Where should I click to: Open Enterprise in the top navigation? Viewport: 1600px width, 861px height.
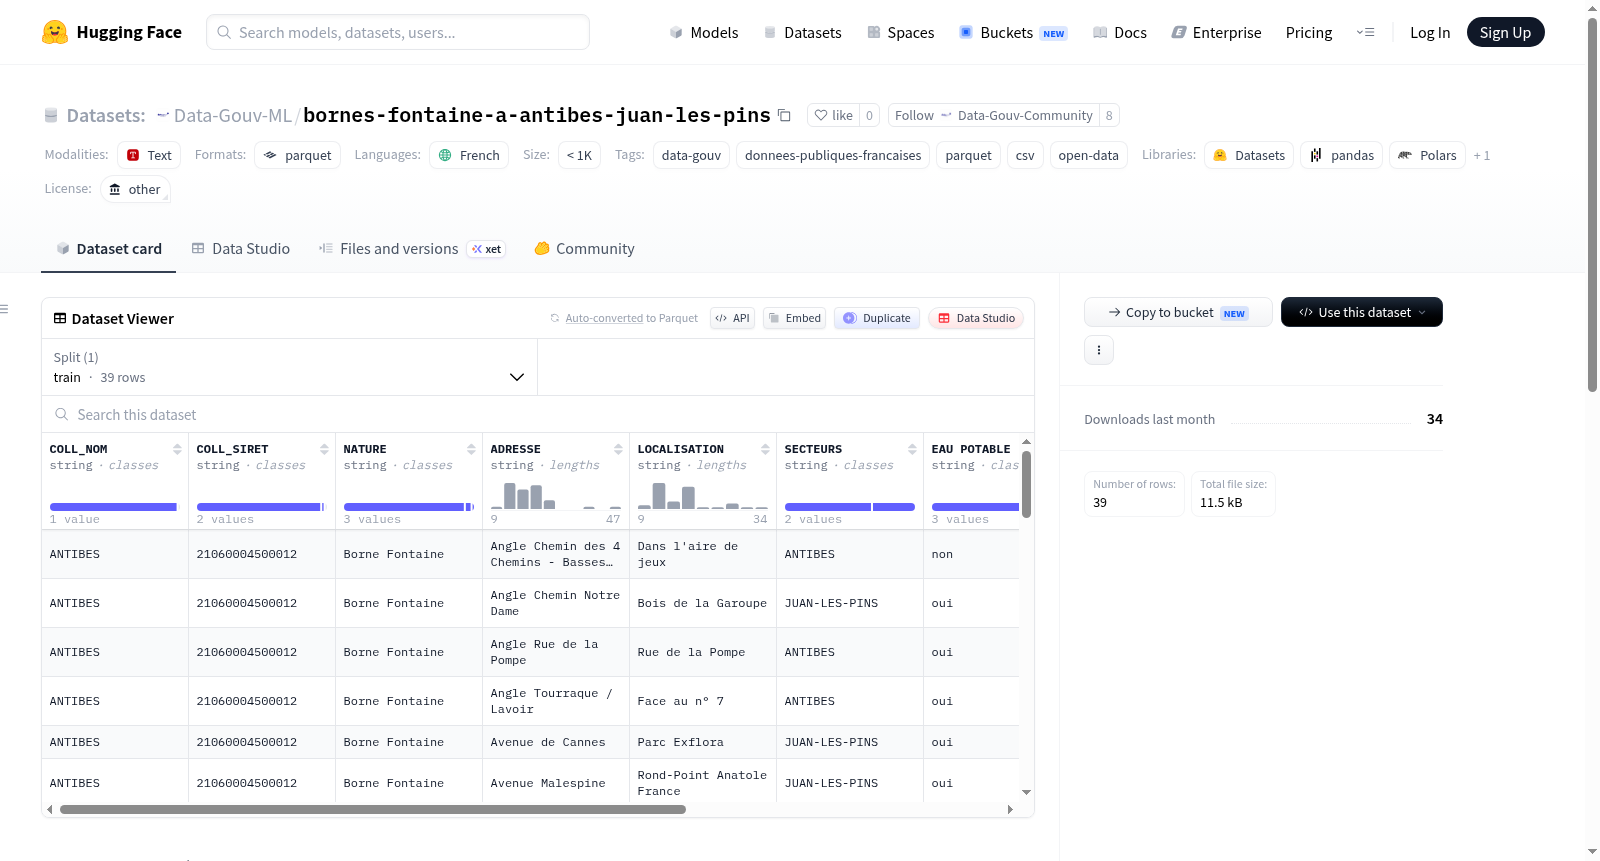point(1216,32)
